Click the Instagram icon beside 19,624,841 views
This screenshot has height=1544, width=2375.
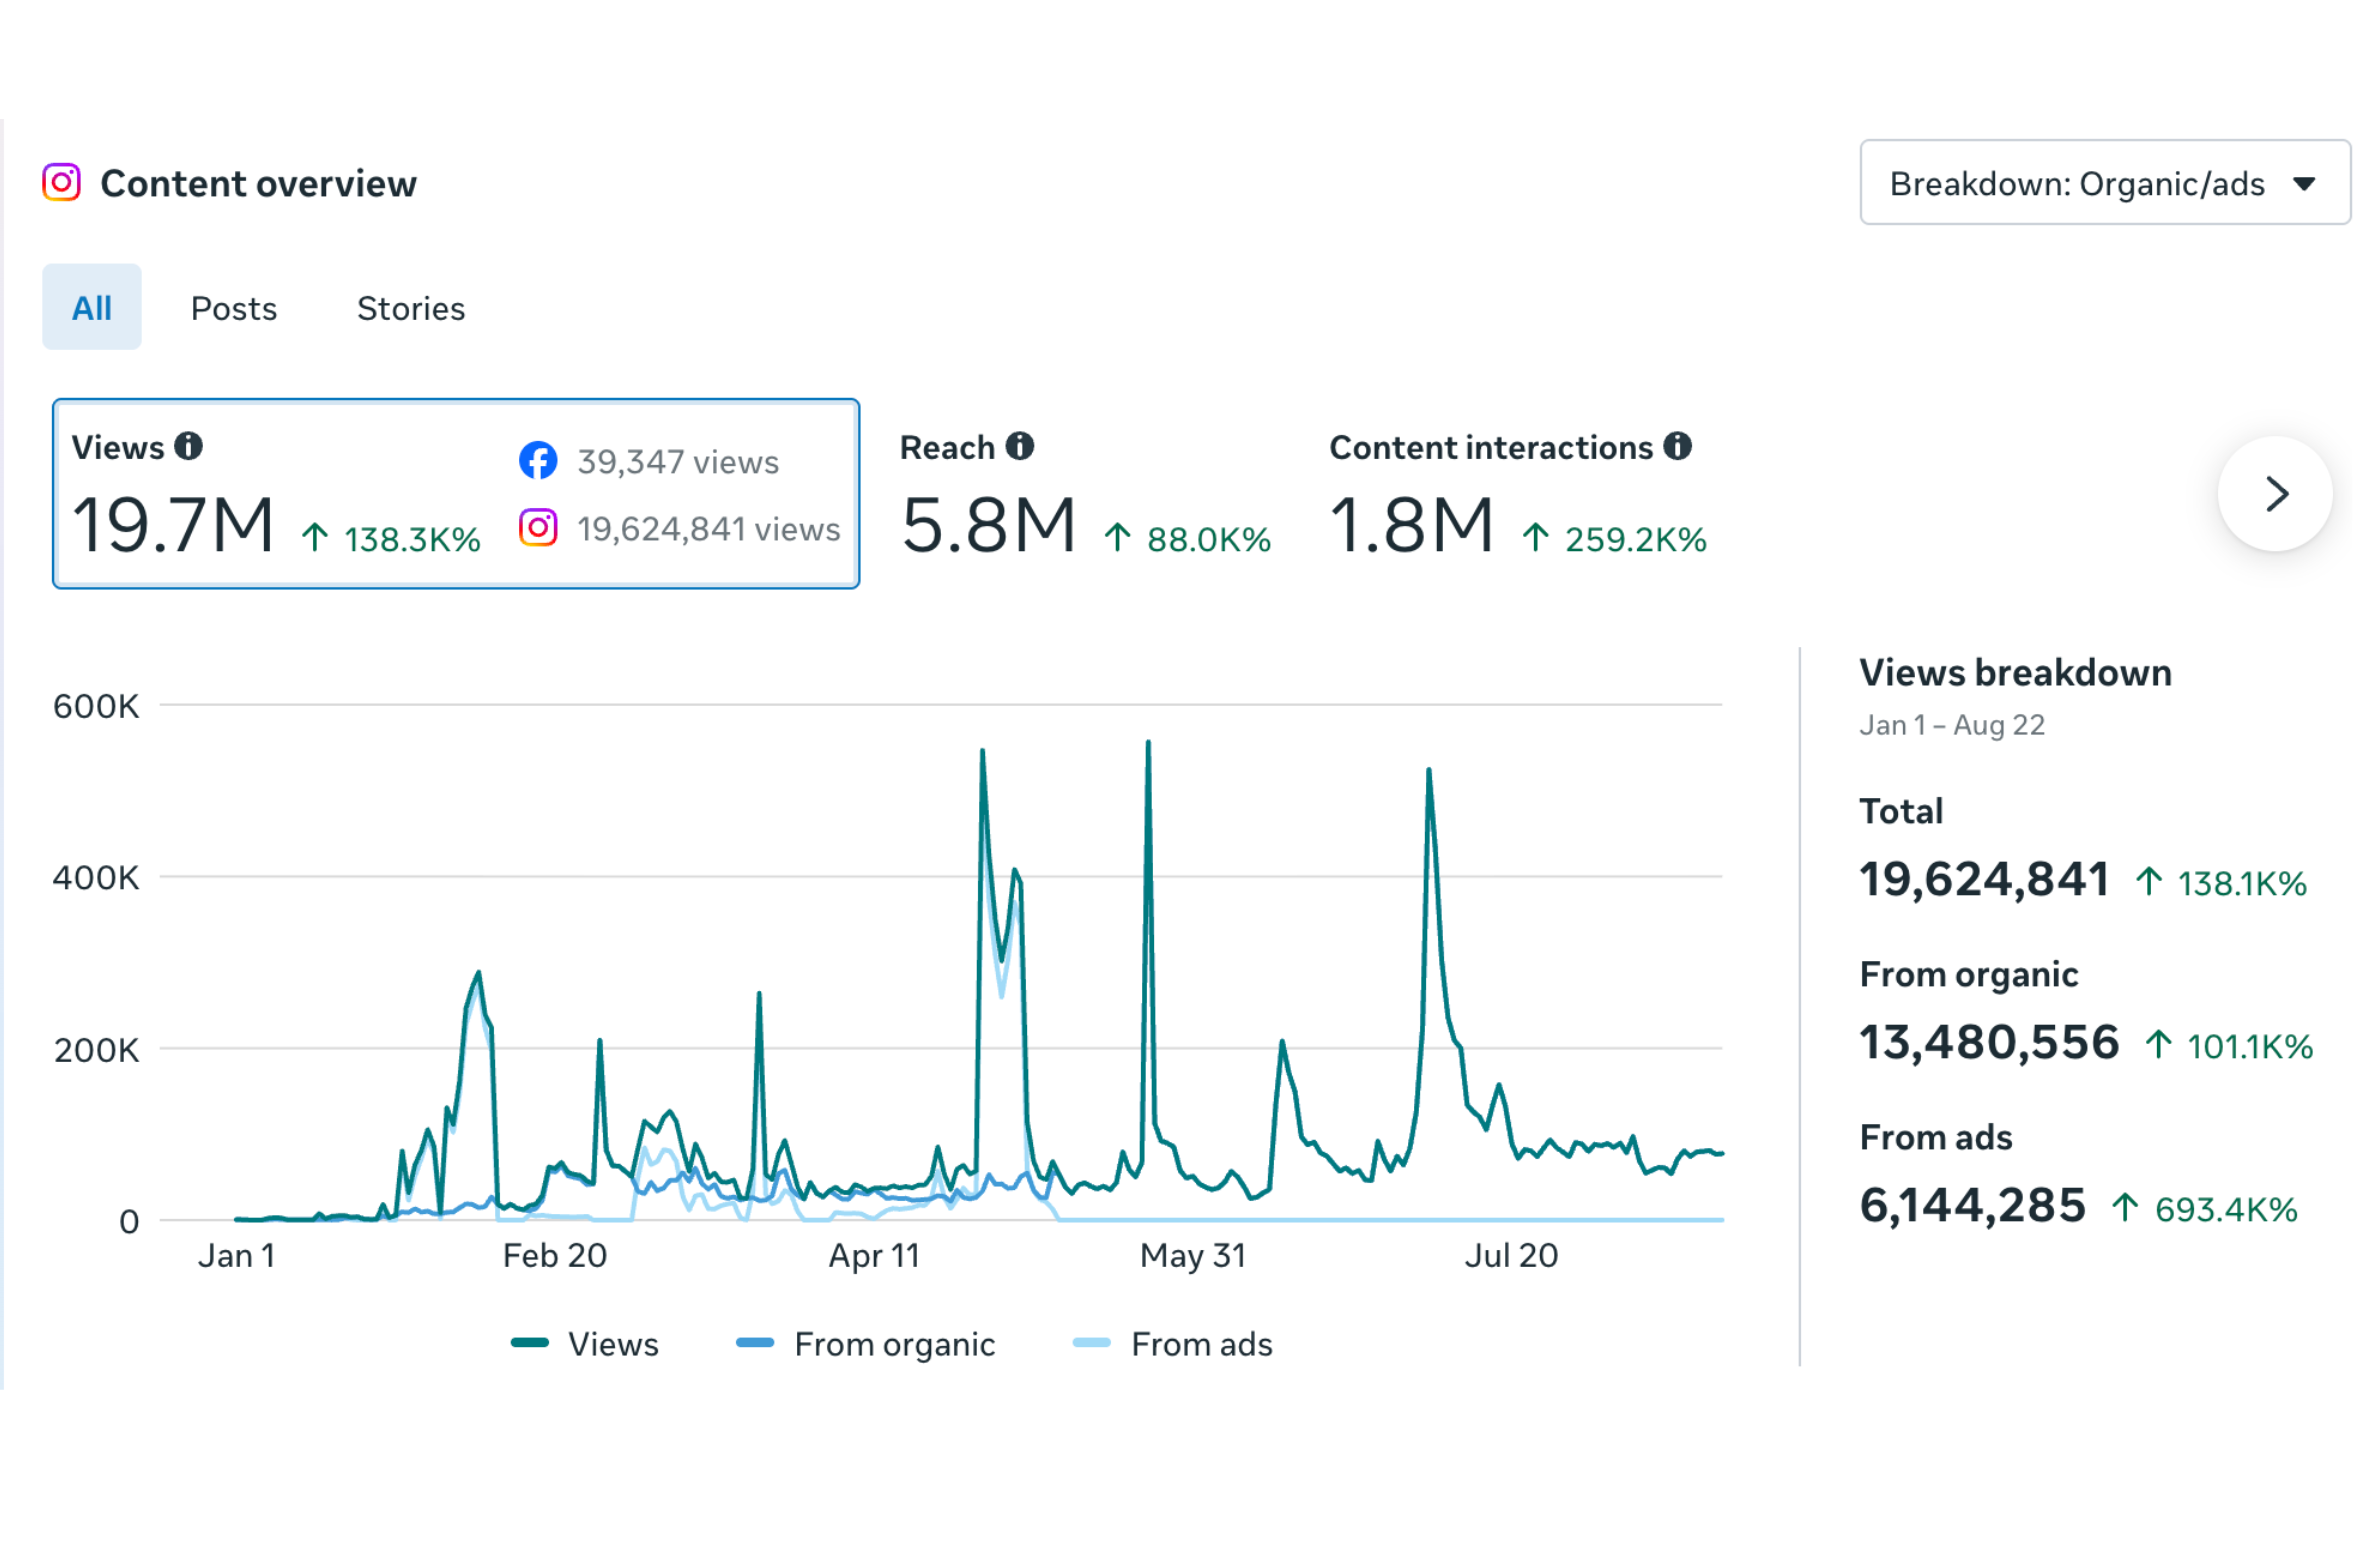pos(538,527)
